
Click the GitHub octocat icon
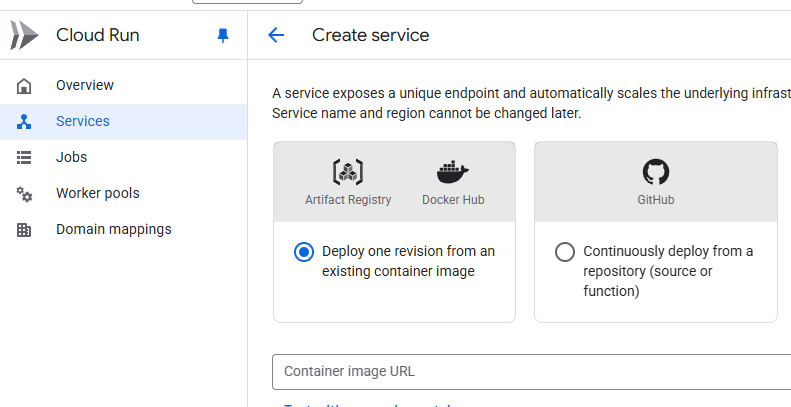(x=655, y=172)
